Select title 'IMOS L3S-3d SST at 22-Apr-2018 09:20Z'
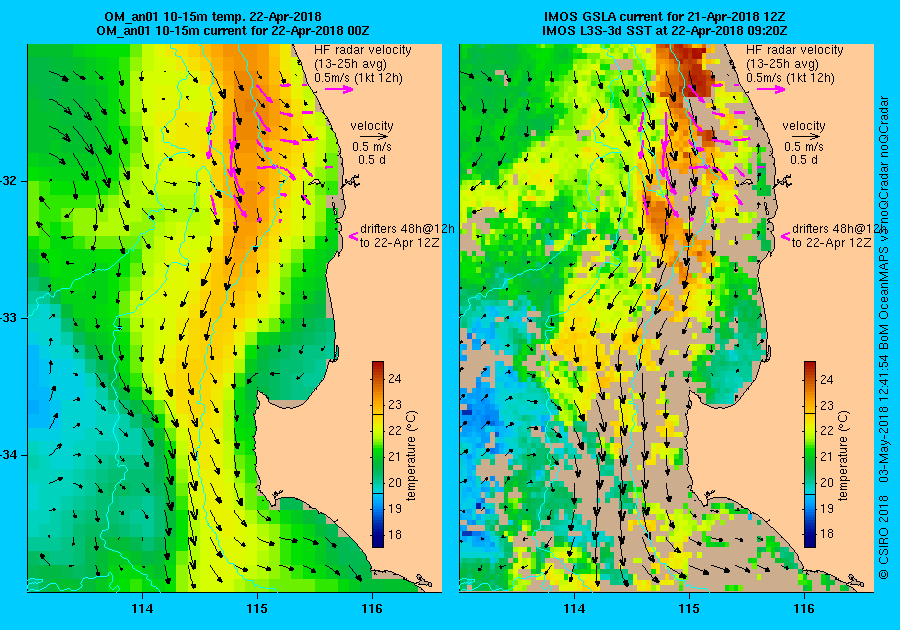 (665, 30)
